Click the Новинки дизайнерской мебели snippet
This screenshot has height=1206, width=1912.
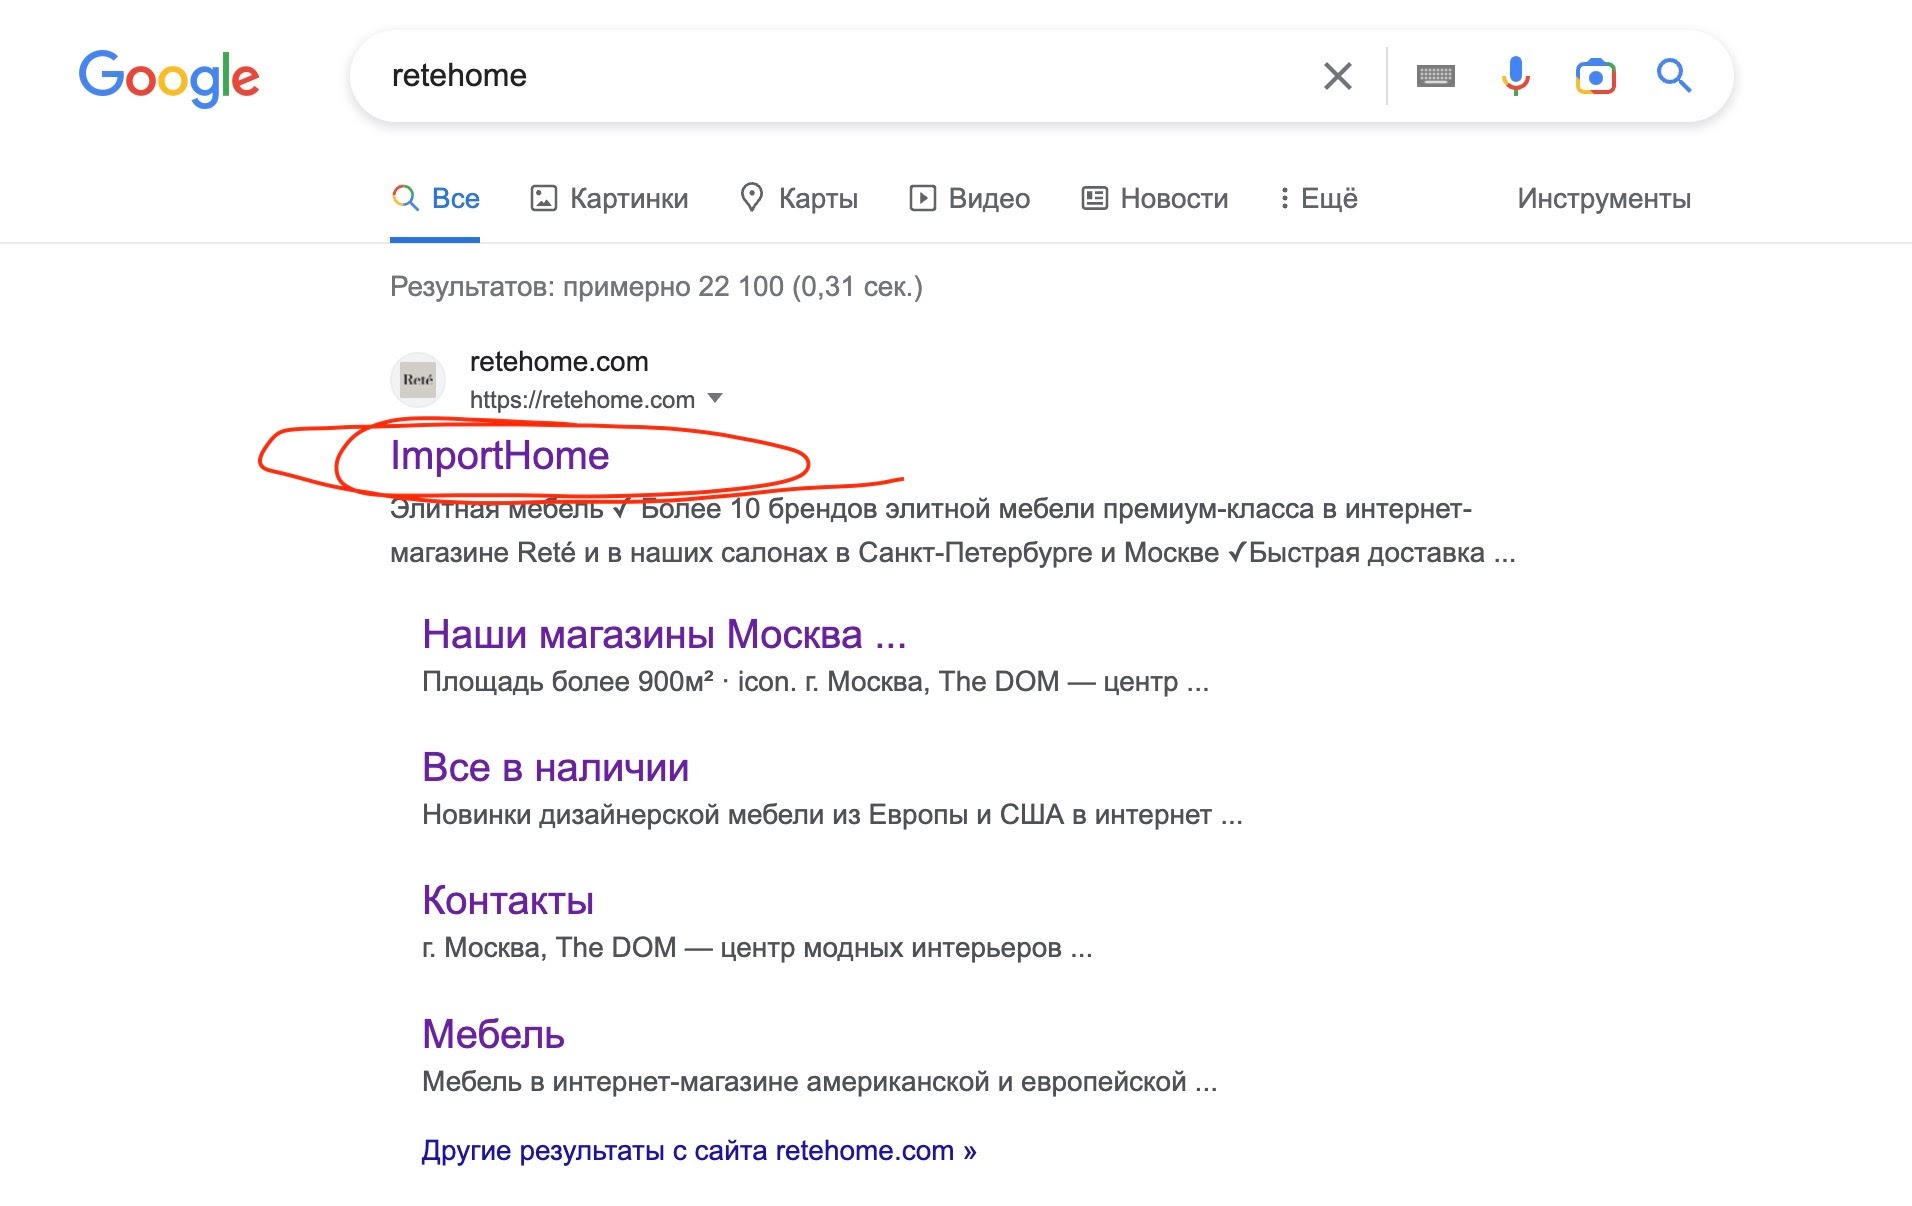pos(832,815)
